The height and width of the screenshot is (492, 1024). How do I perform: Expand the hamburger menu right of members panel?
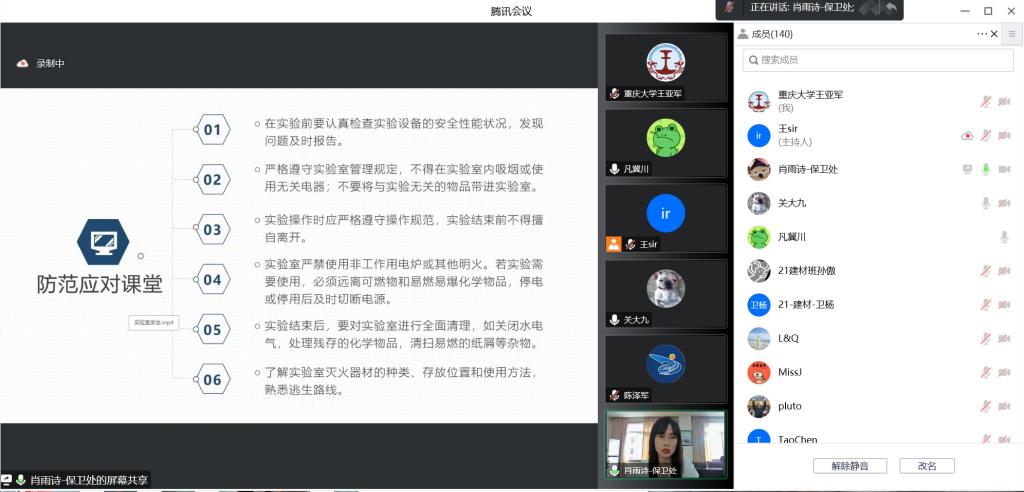pos(1012,34)
